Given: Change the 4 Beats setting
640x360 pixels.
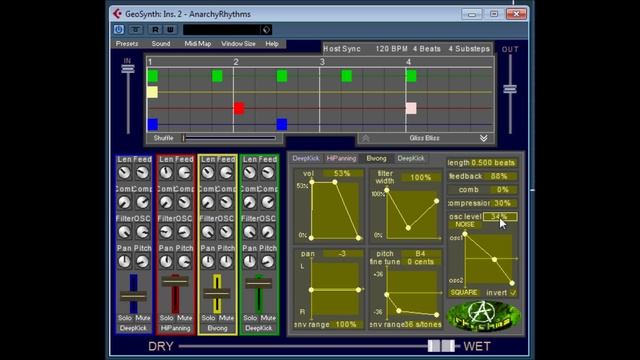Looking at the screenshot, I should click(427, 49).
